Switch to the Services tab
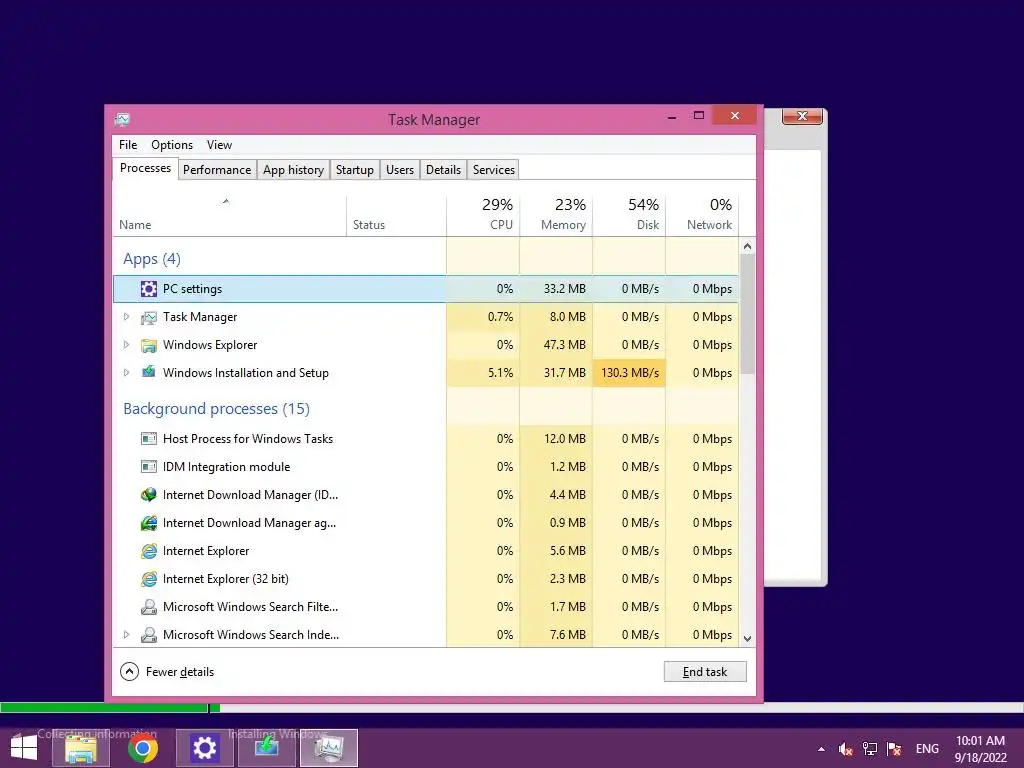1024x768 pixels. pyautogui.click(x=494, y=170)
